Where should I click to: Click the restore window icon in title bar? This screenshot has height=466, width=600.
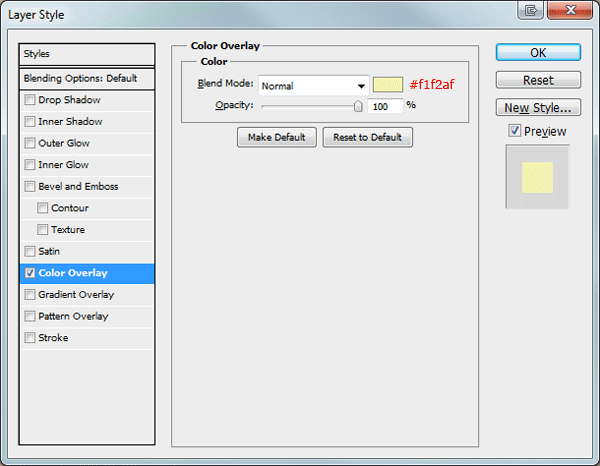[530, 10]
